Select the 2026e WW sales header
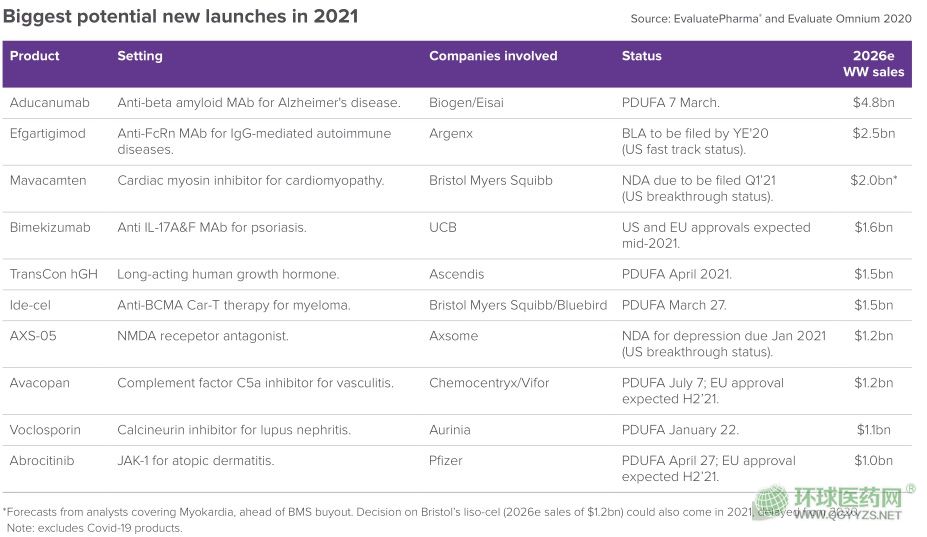Viewport: 927px width, 537px height. click(873, 64)
